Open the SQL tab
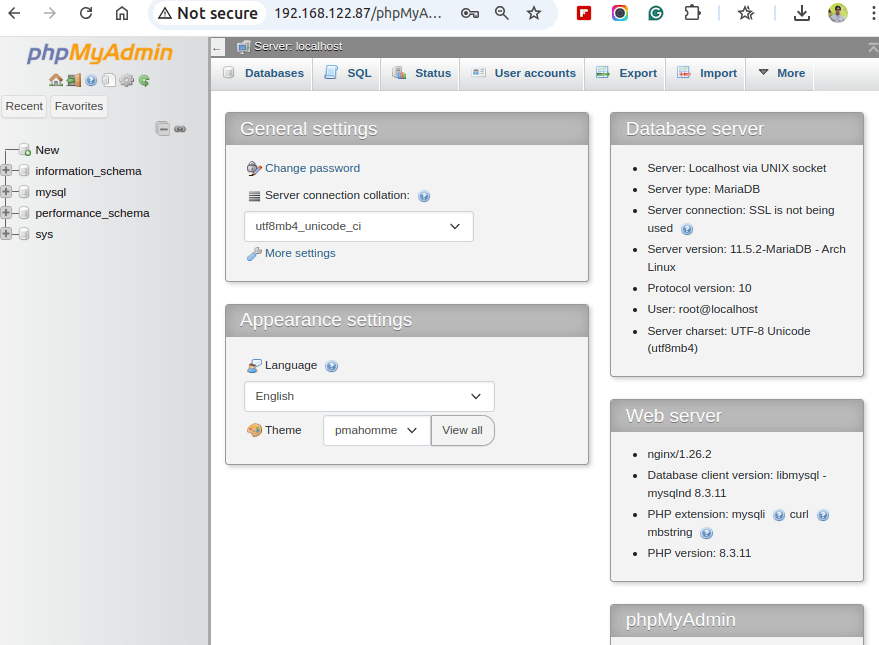Viewport: 879px width, 645px height. [x=348, y=73]
